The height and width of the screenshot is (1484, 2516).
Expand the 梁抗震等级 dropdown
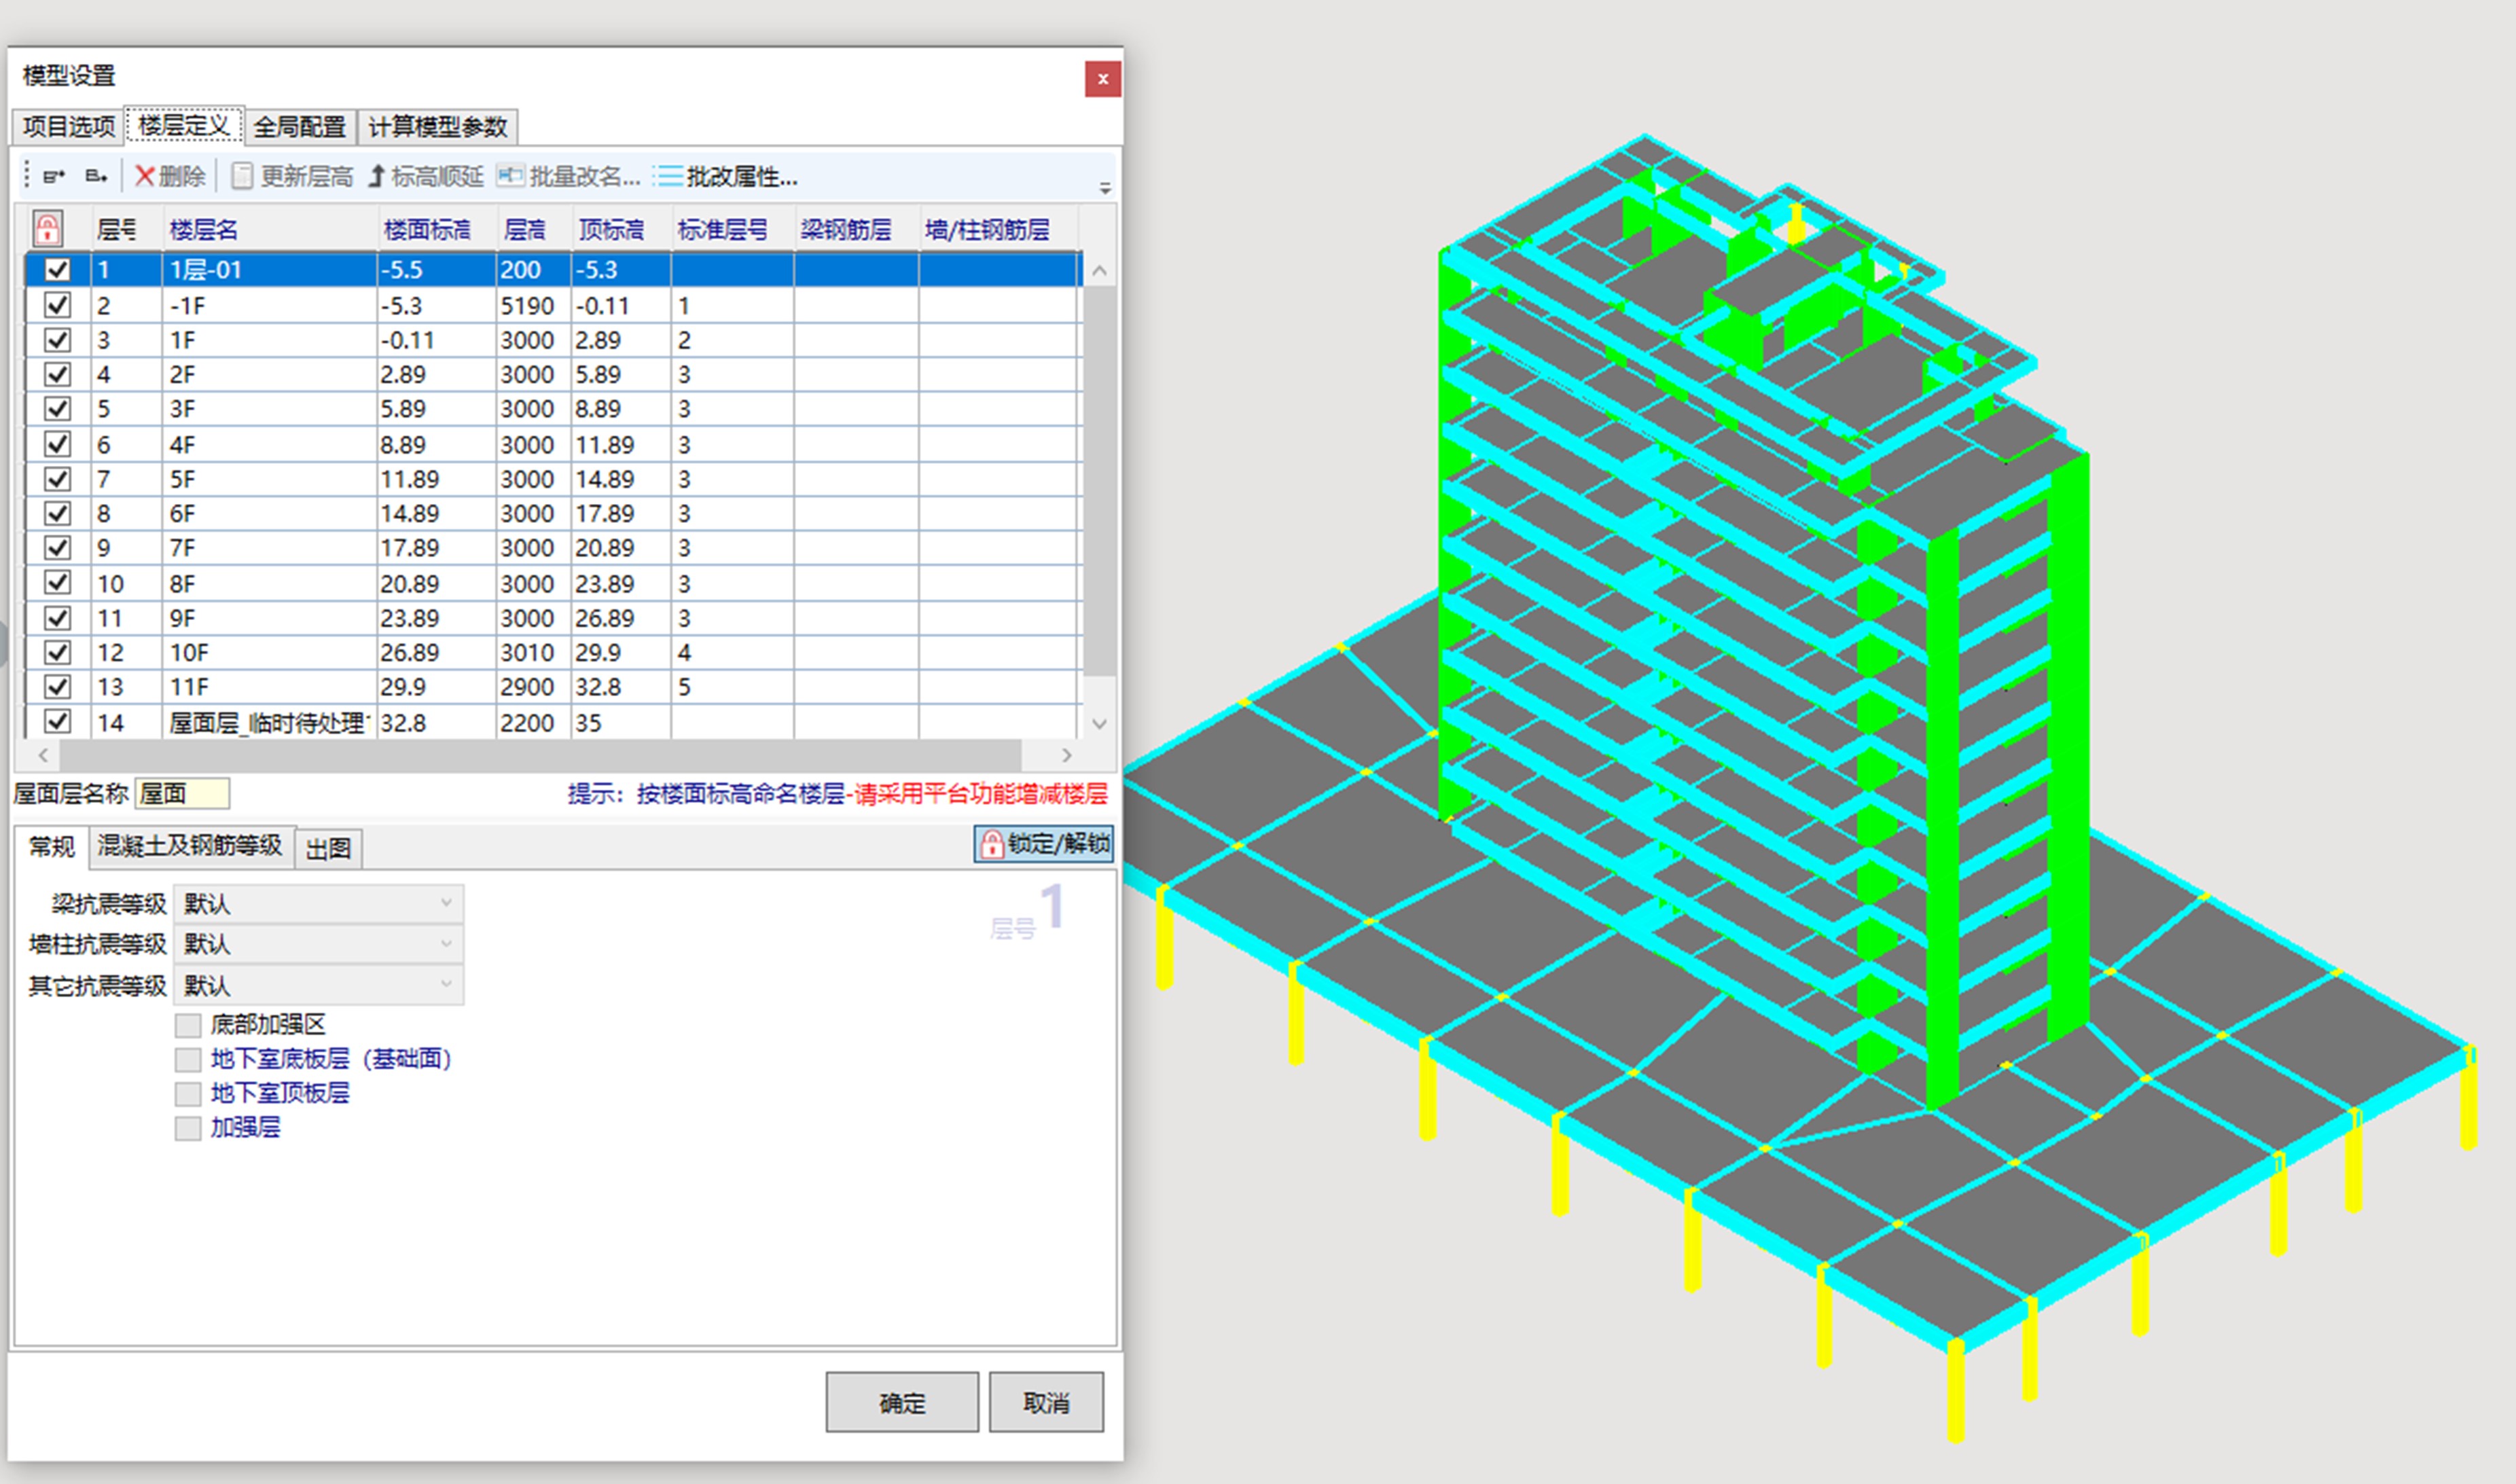coord(446,903)
